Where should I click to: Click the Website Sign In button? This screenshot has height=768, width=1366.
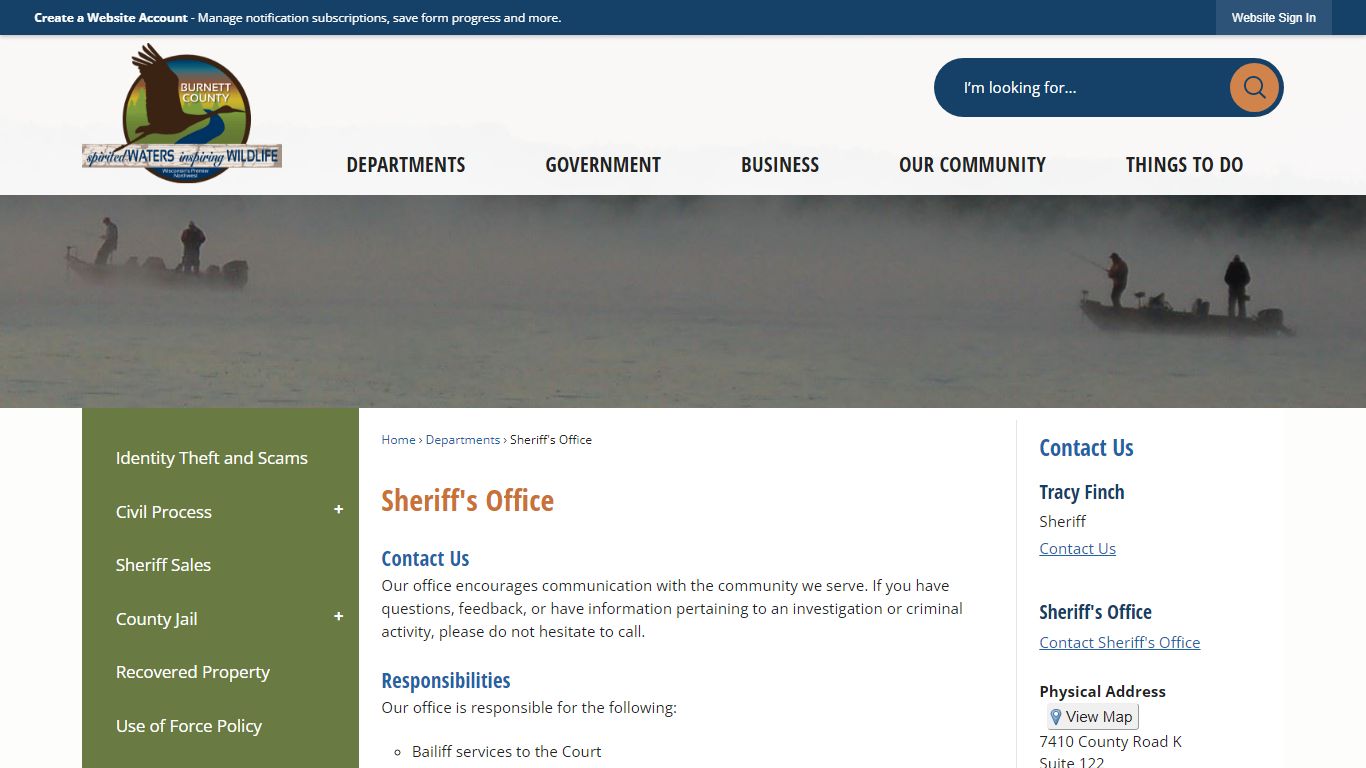click(1273, 18)
